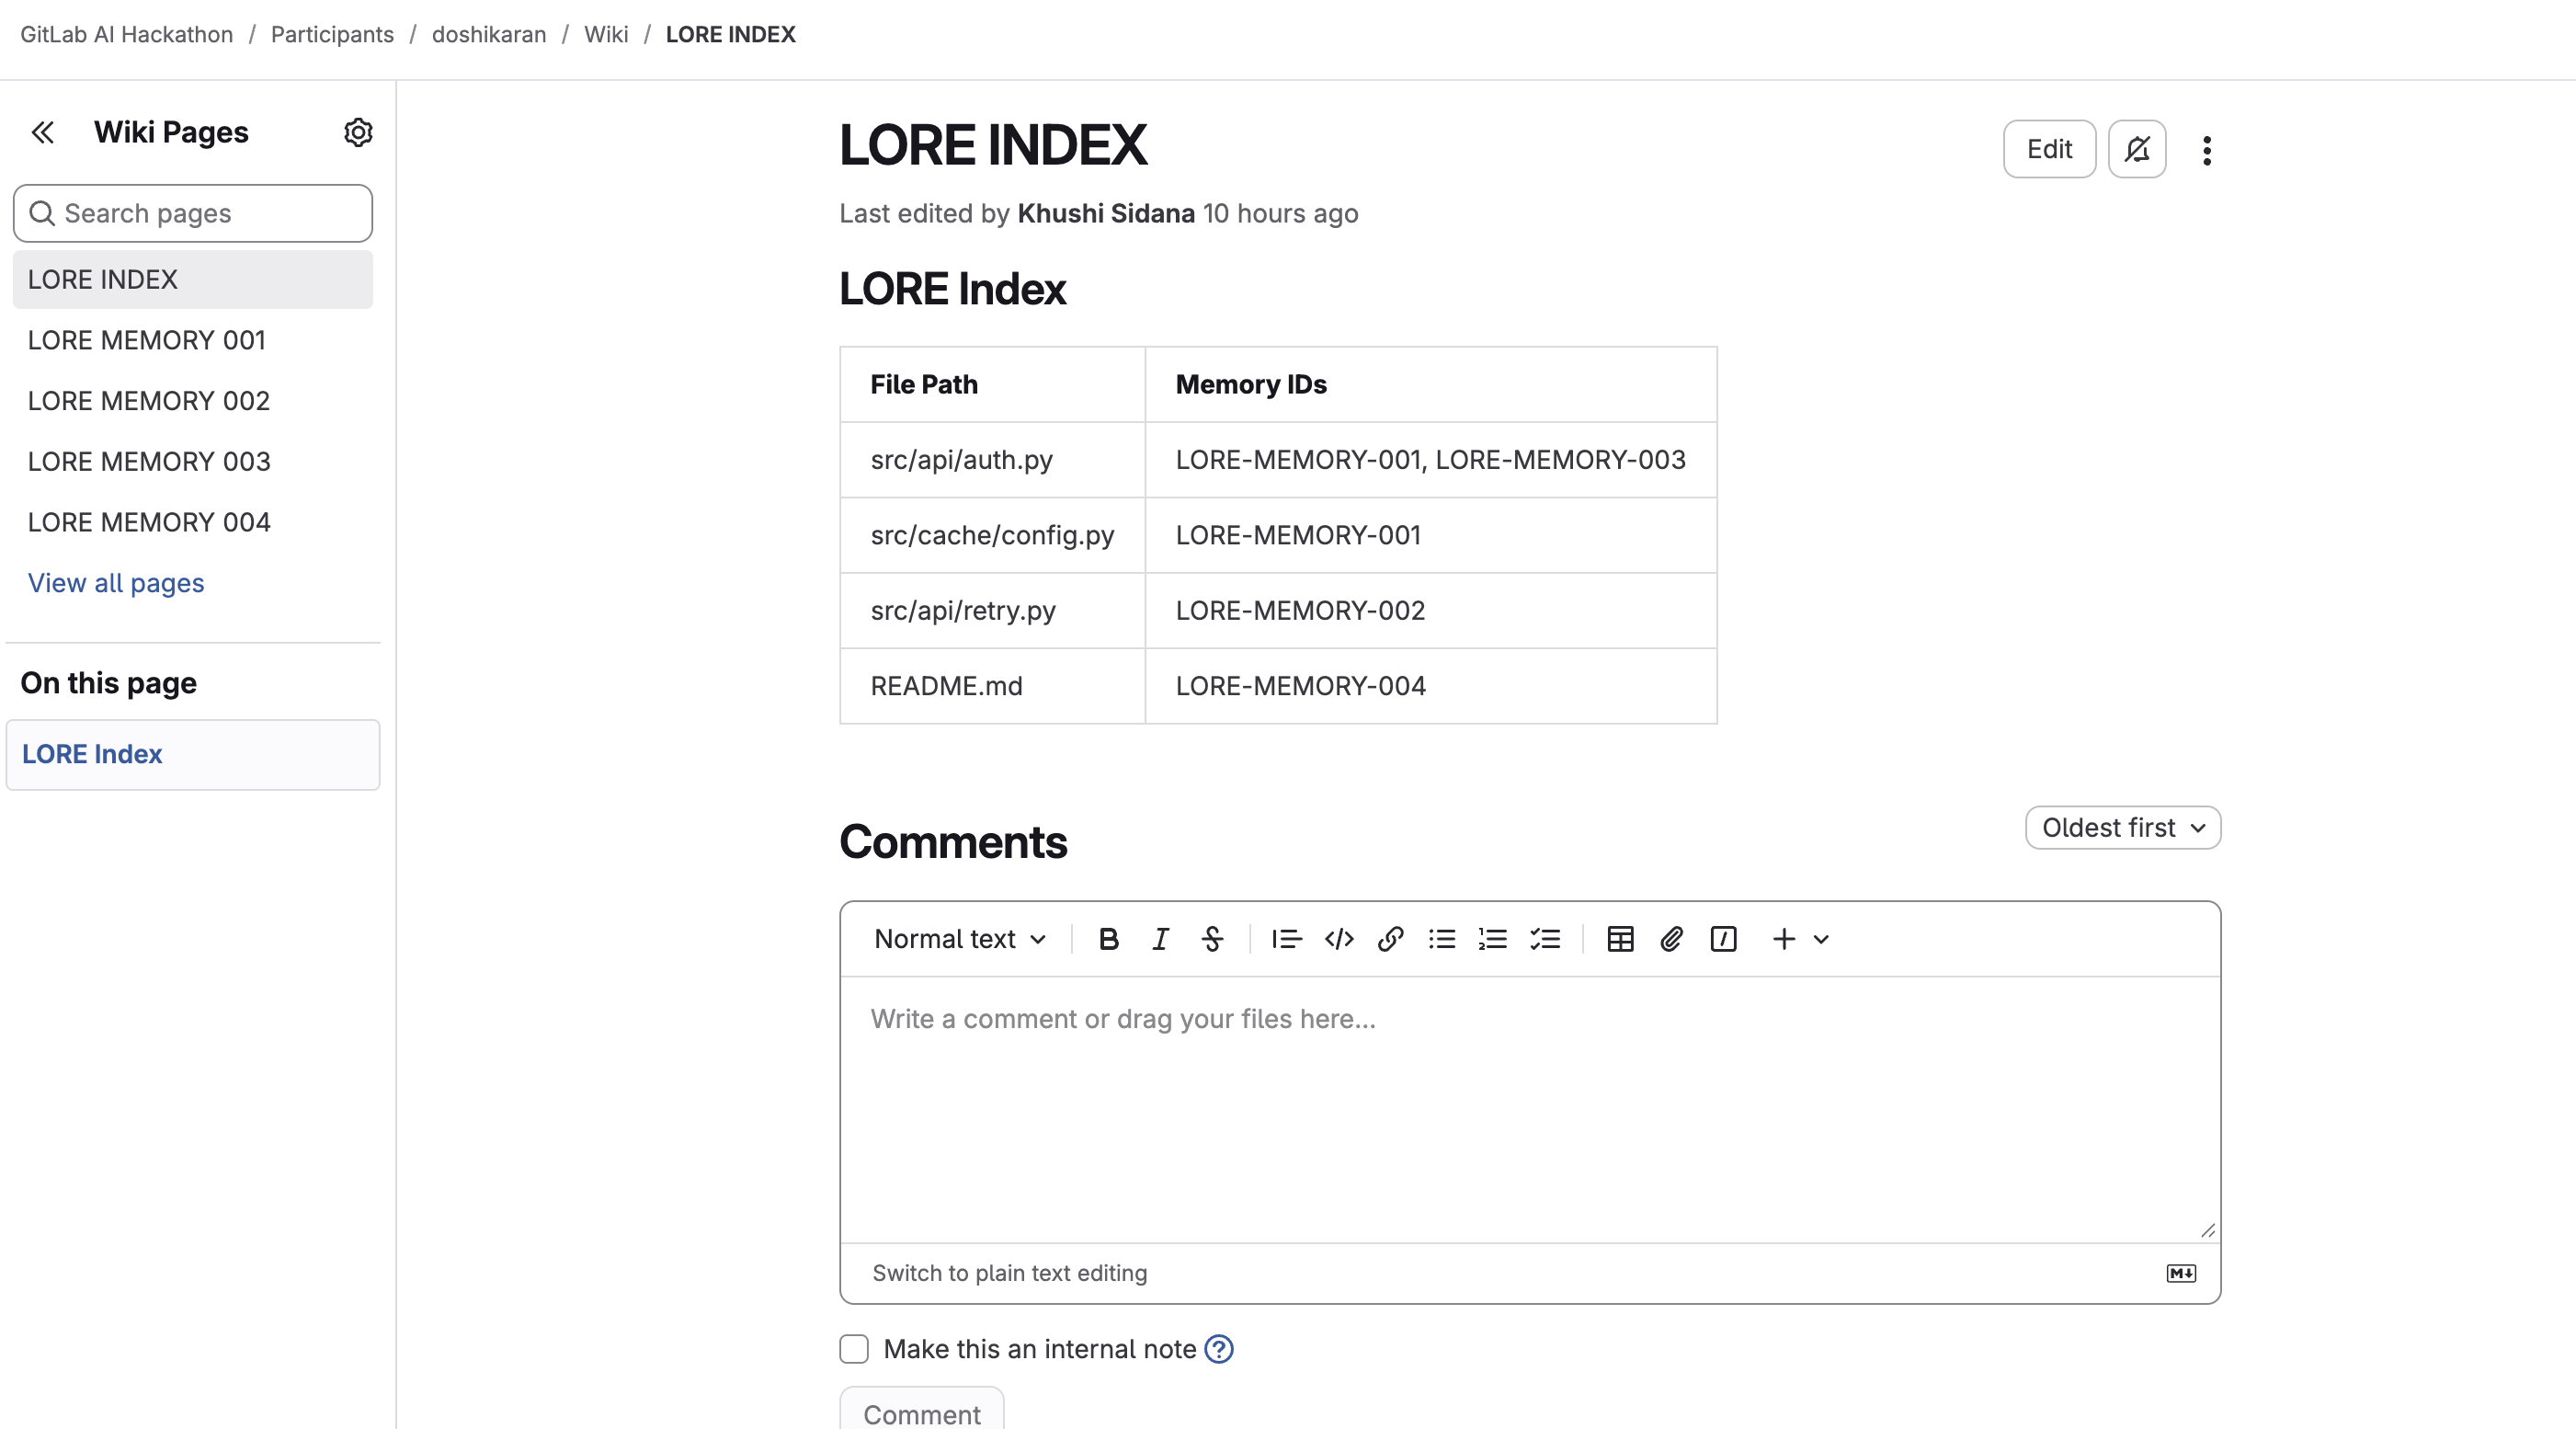Image resolution: width=2576 pixels, height=1429 pixels.
Task: Open the Normal text style dropdown
Action: tap(959, 939)
